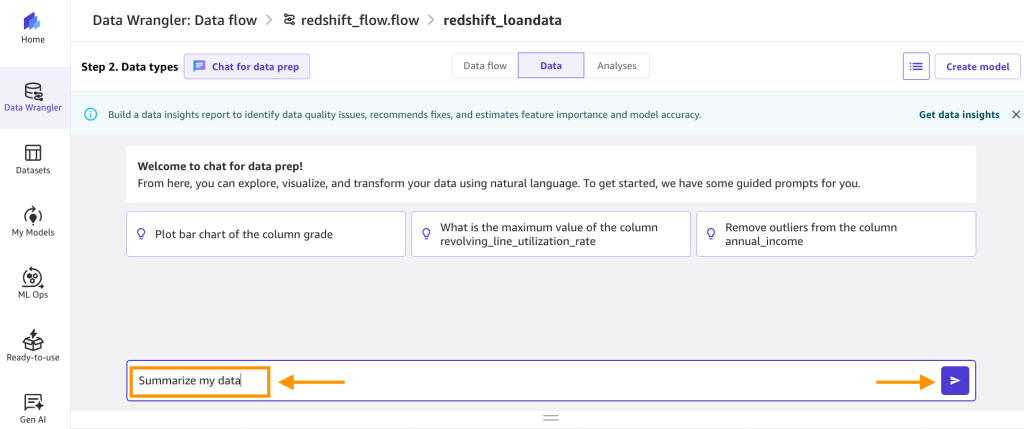Select the Data tab
The width and height of the screenshot is (1024, 429).
[x=551, y=65]
